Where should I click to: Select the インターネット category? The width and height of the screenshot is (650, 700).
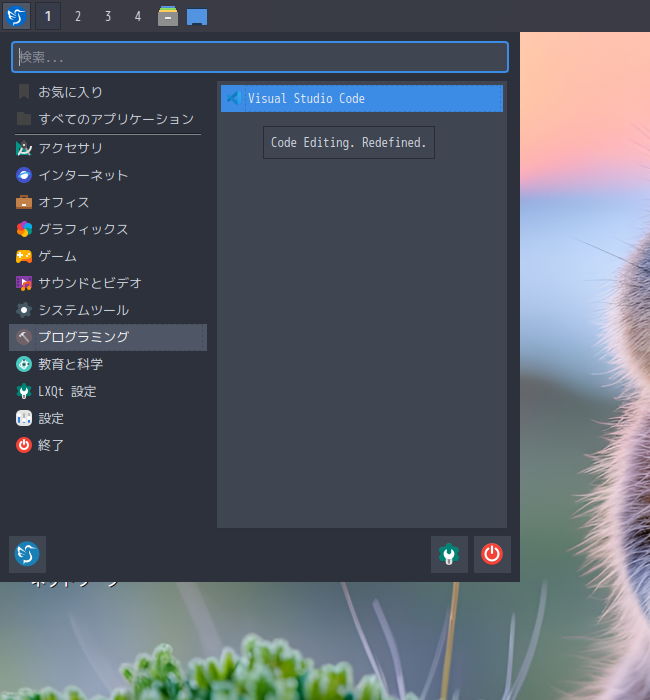click(x=108, y=175)
